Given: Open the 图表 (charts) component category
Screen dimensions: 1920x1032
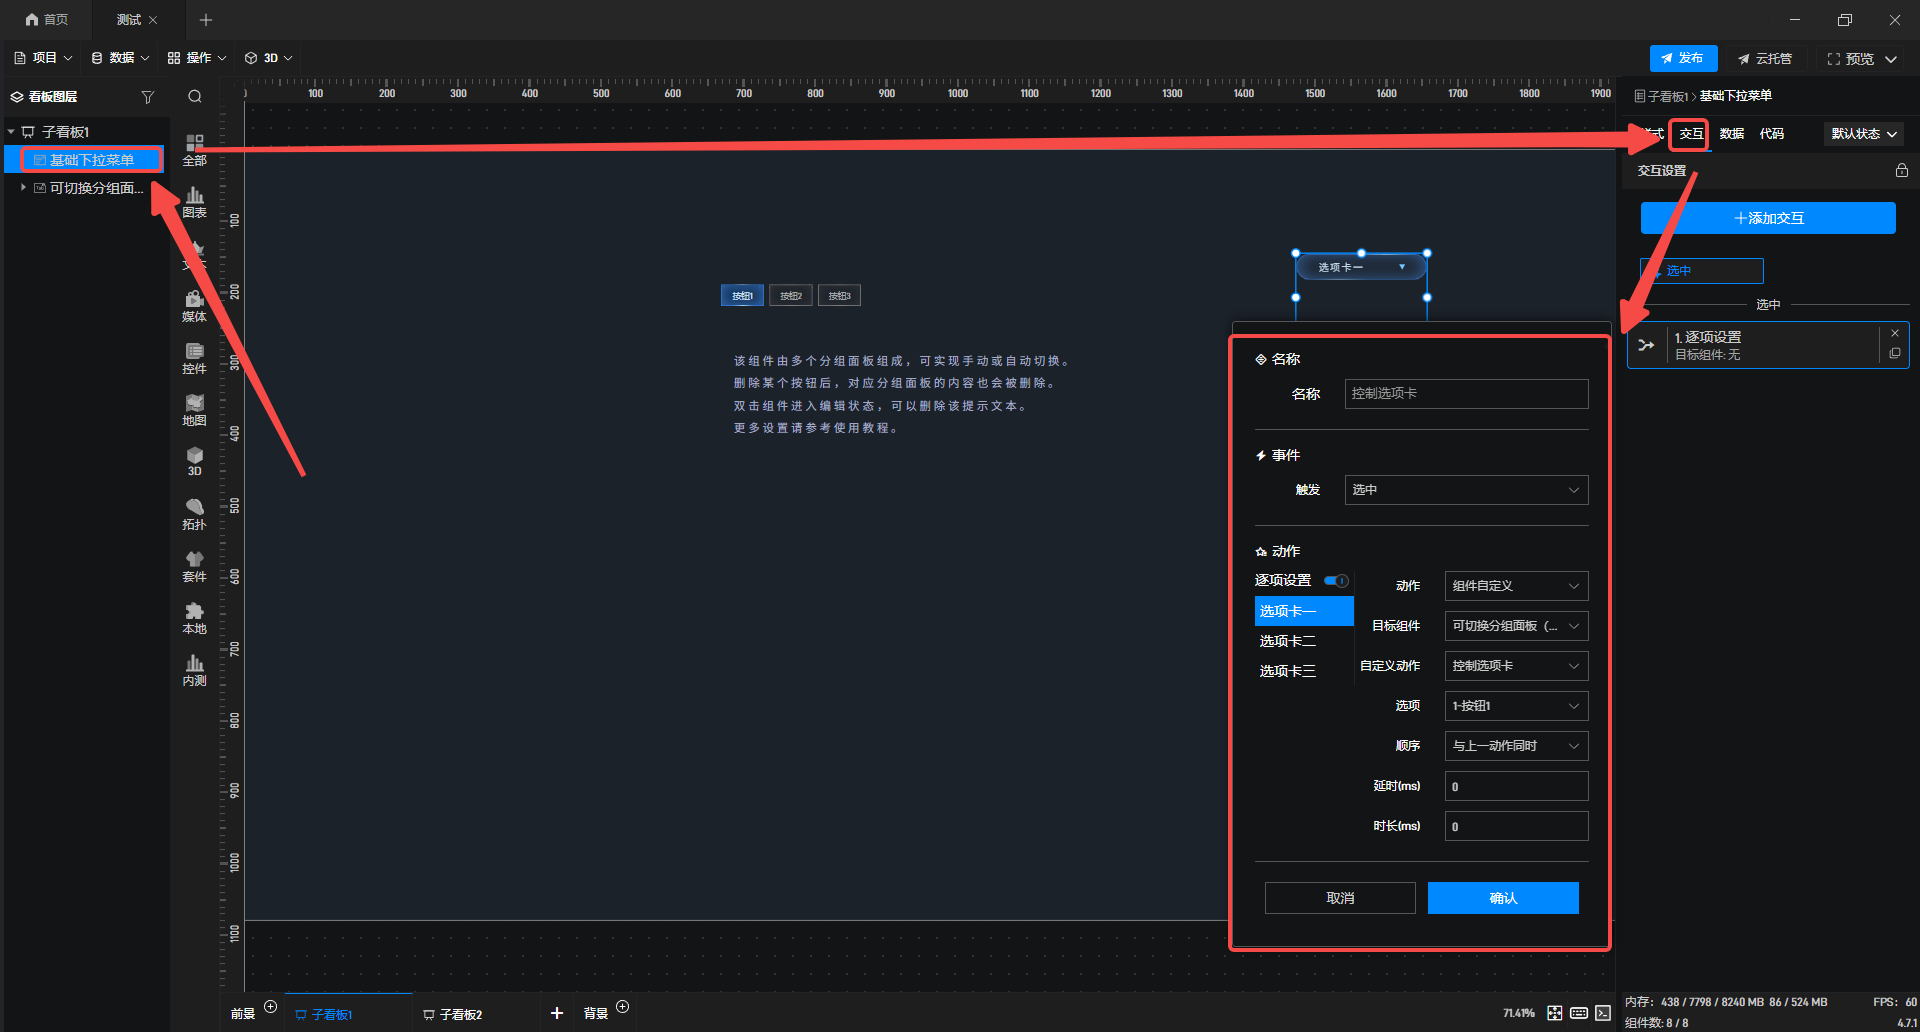Looking at the screenshot, I should coord(194,202).
